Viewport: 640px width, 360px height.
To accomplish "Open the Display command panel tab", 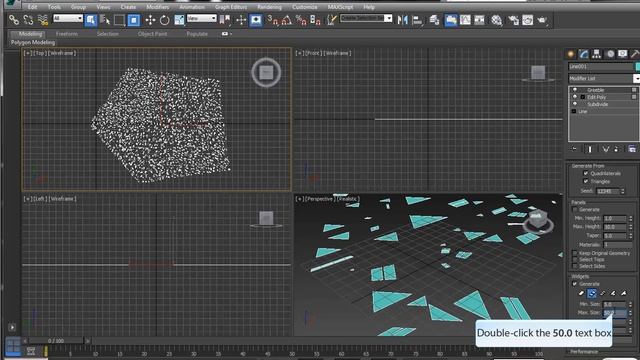I will pyautogui.click(x=622, y=54).
